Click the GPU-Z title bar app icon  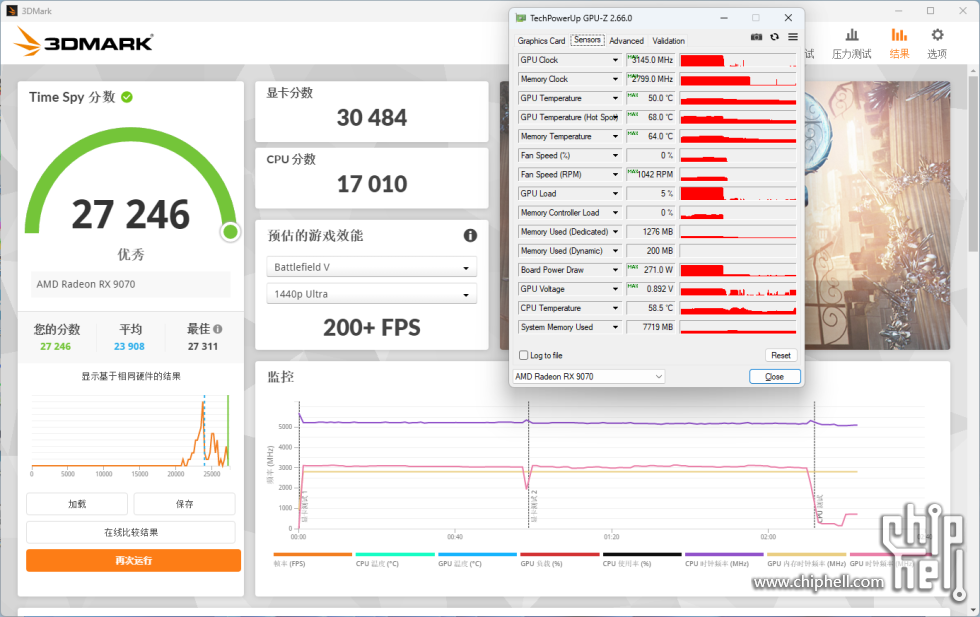pos(521,18)
